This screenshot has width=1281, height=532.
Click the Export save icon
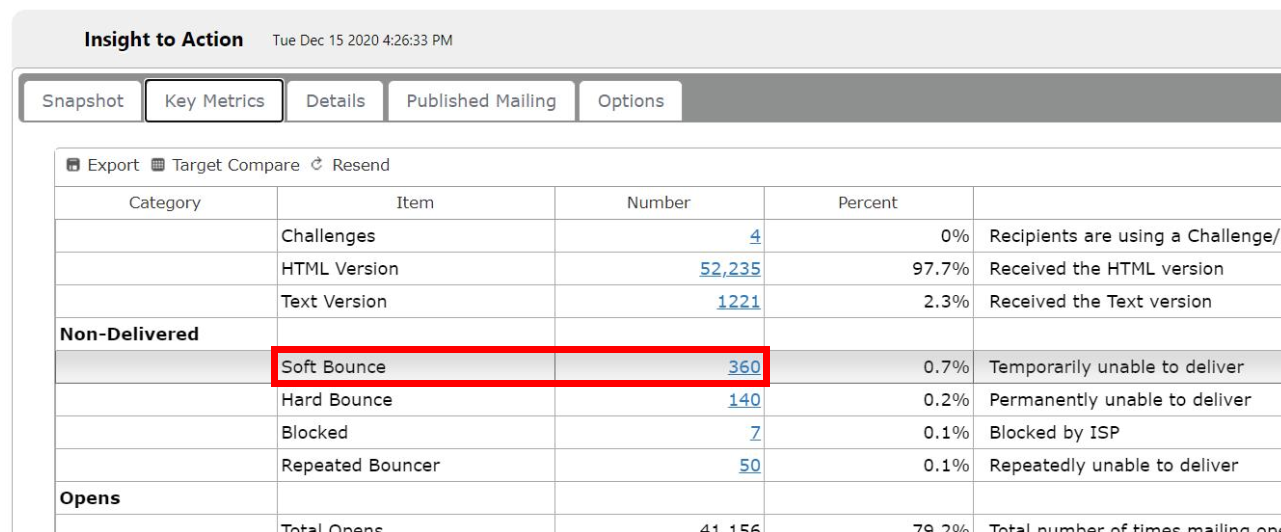coord(73,165)
